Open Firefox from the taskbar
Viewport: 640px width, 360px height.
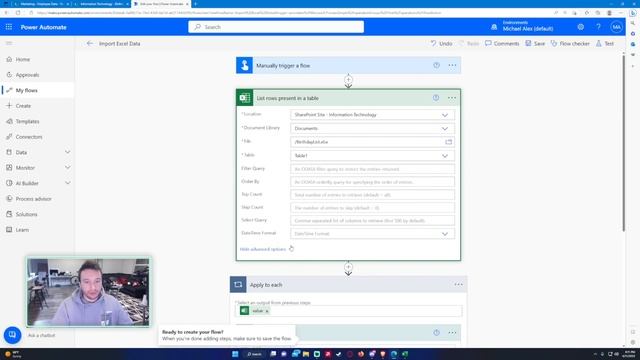click(361, 354)
